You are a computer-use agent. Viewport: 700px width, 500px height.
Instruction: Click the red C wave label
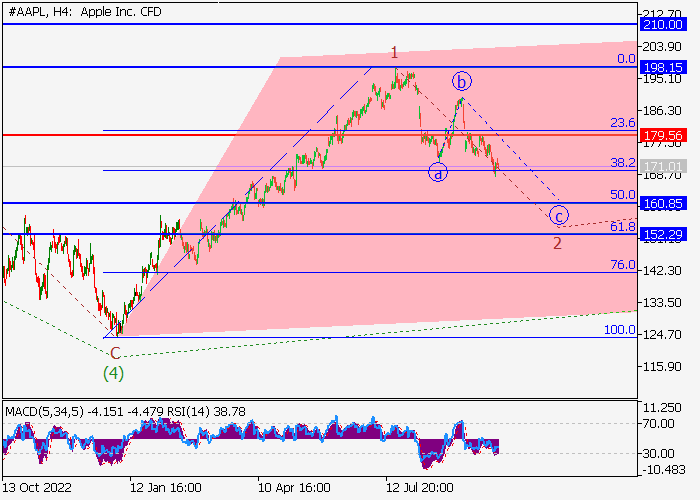115,354
